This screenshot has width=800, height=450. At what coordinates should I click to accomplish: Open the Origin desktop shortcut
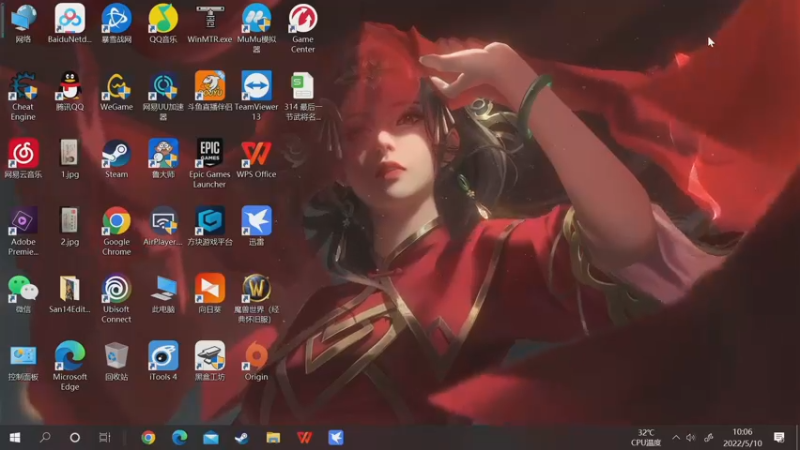click(256, 361)
